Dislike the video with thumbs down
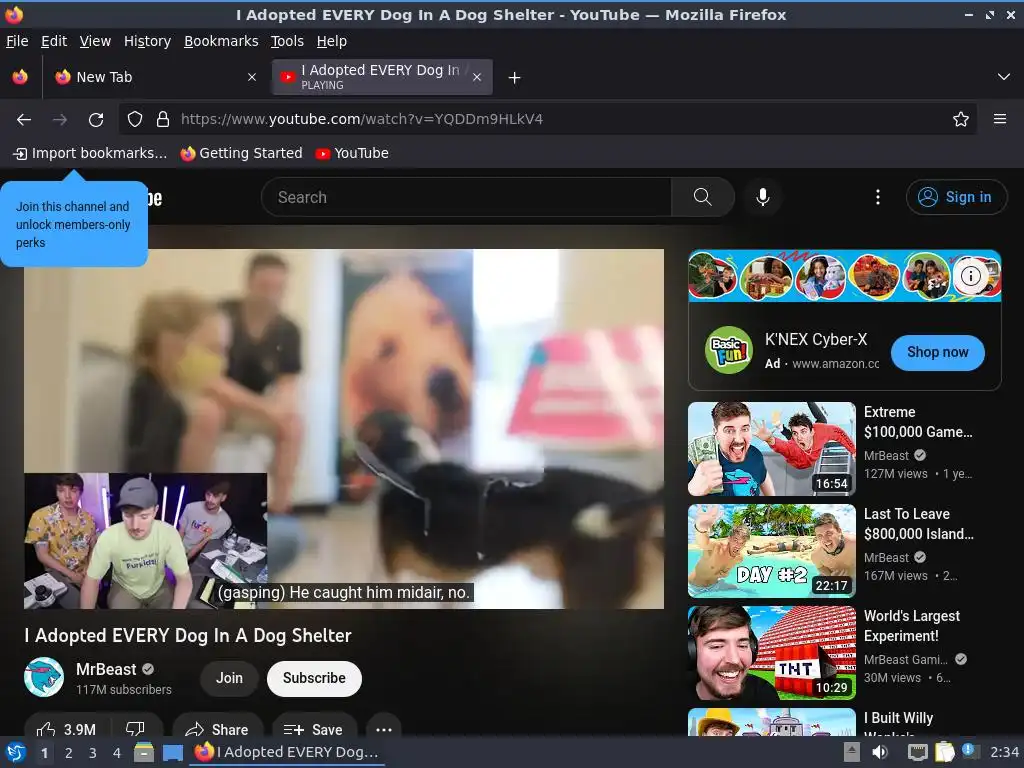 pos(135,729)
